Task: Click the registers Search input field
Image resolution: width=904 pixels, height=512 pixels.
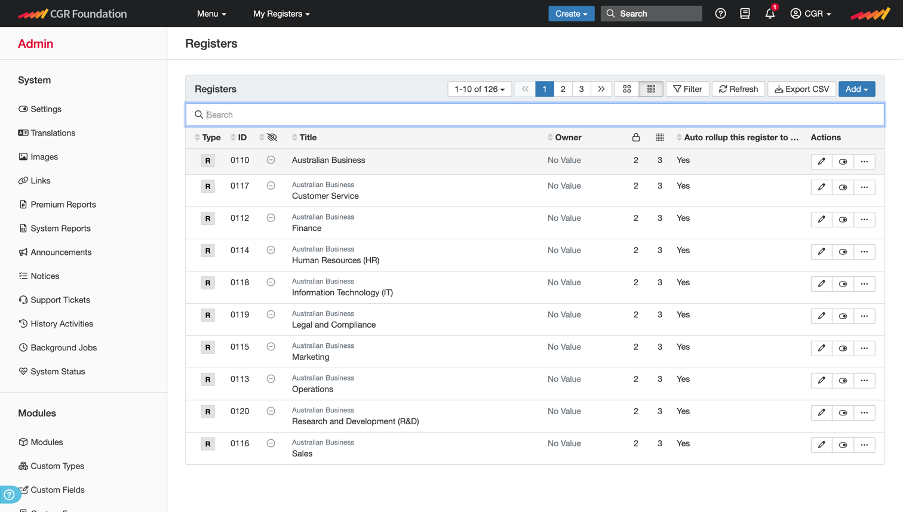Action: (x=534, y=115)
